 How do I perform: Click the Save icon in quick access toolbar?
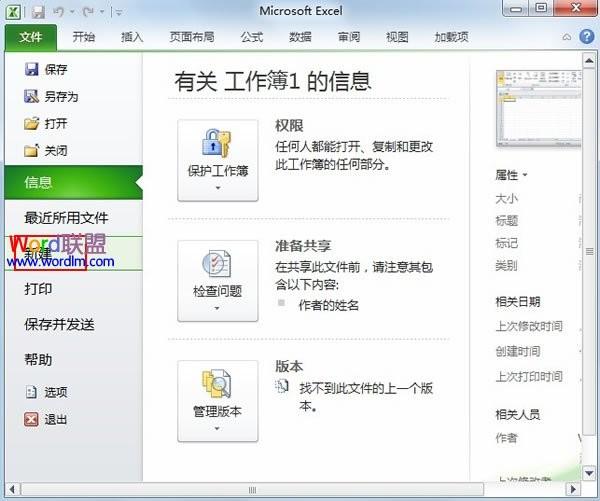[x=38, y=12]
